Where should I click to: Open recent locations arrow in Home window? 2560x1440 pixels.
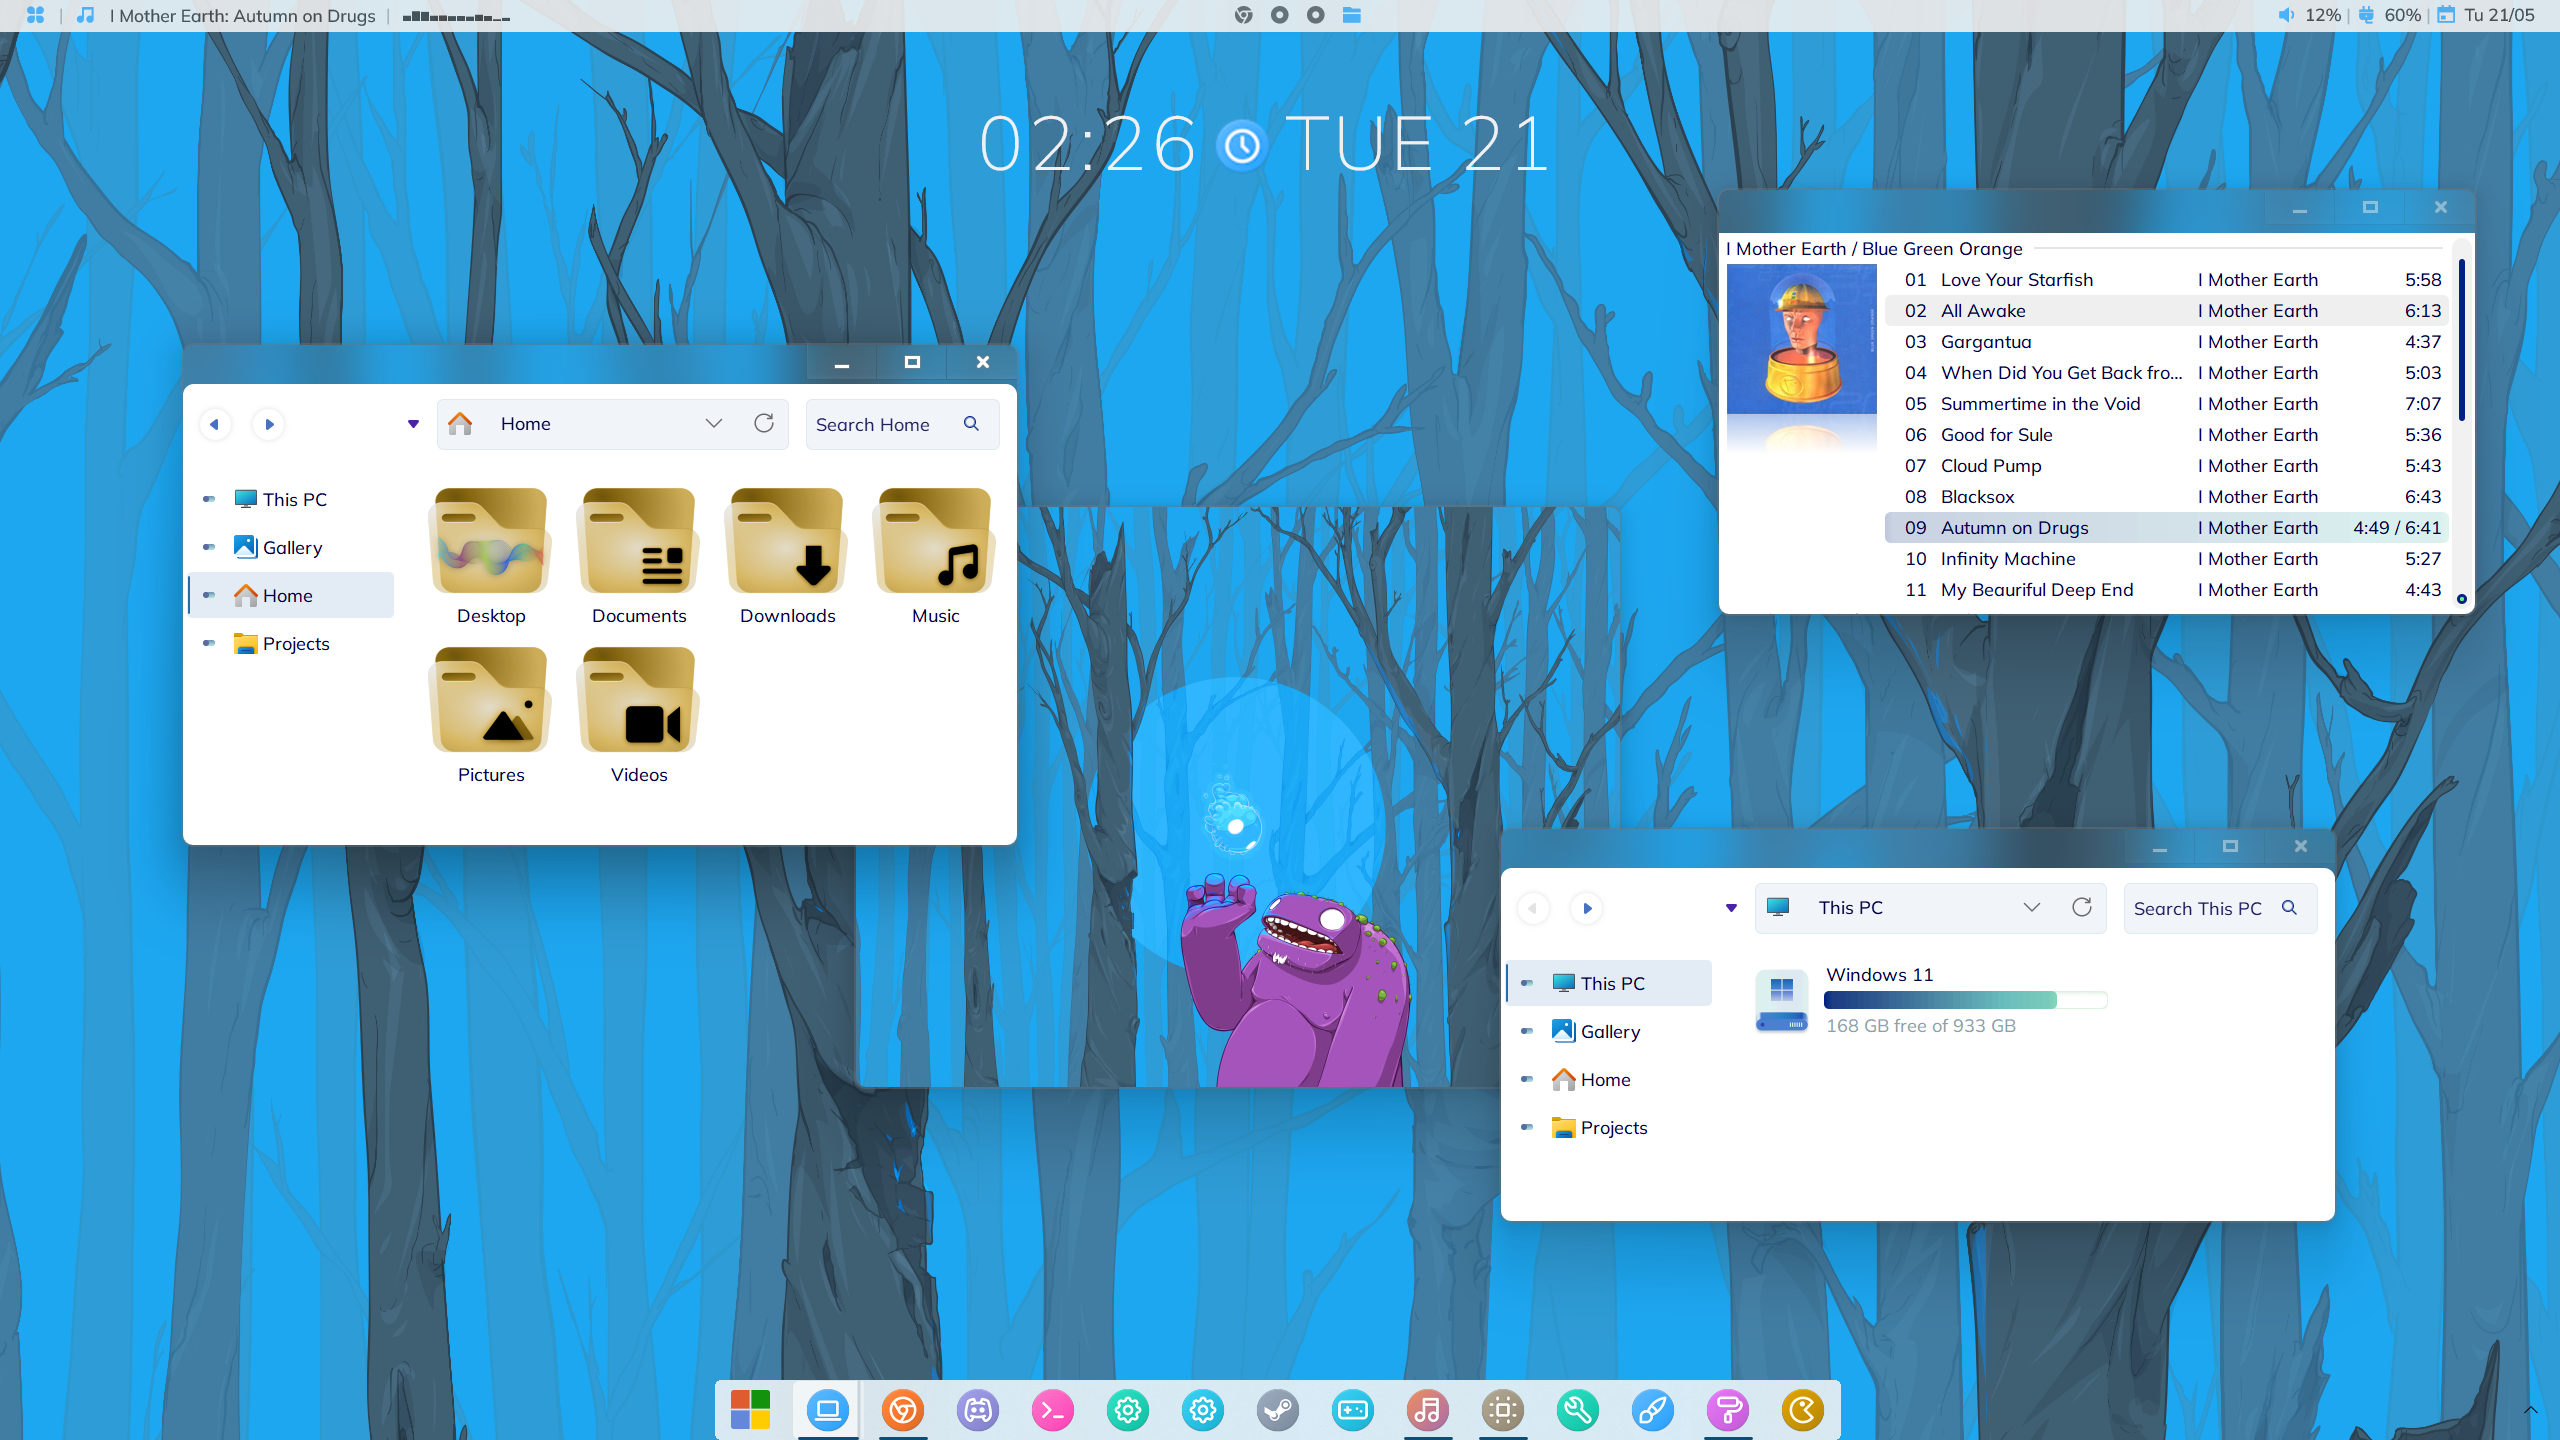(x=413, y=424)
